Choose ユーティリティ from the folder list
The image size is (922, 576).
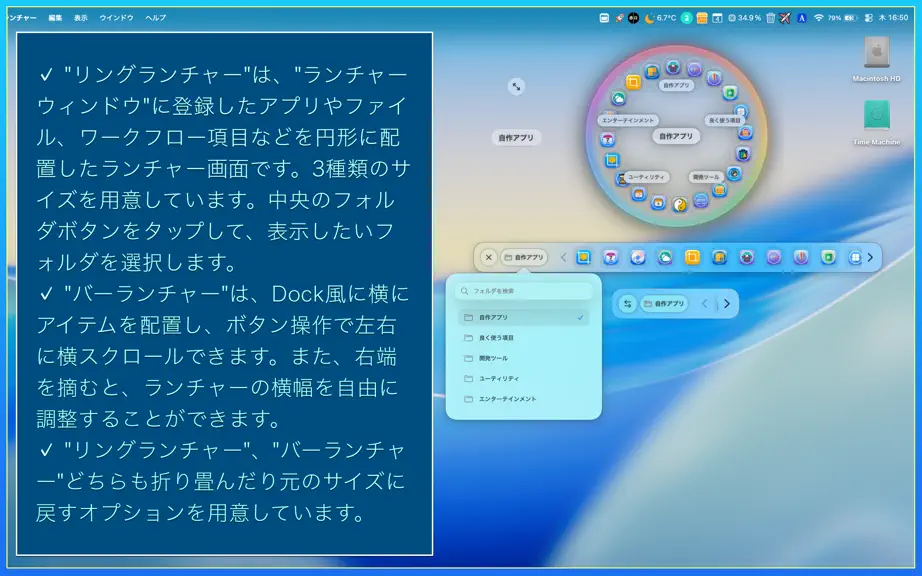pyautogui.click(x=523, y=379)
